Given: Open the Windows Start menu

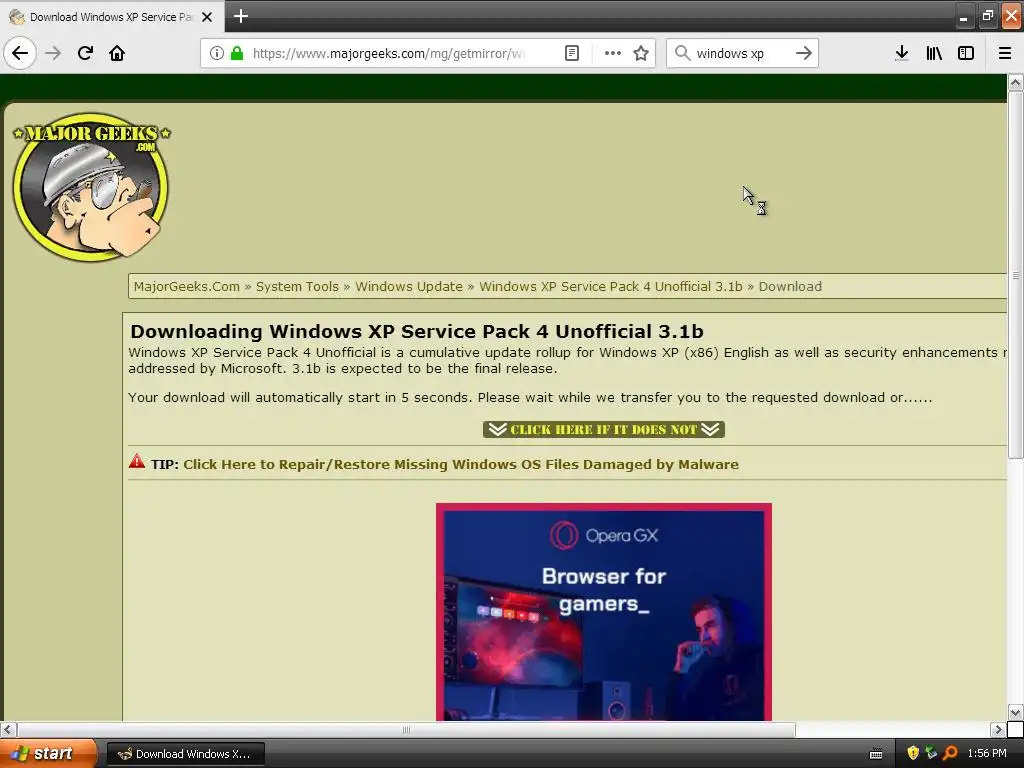Looking at the screenshot, I should click(48, 754).
